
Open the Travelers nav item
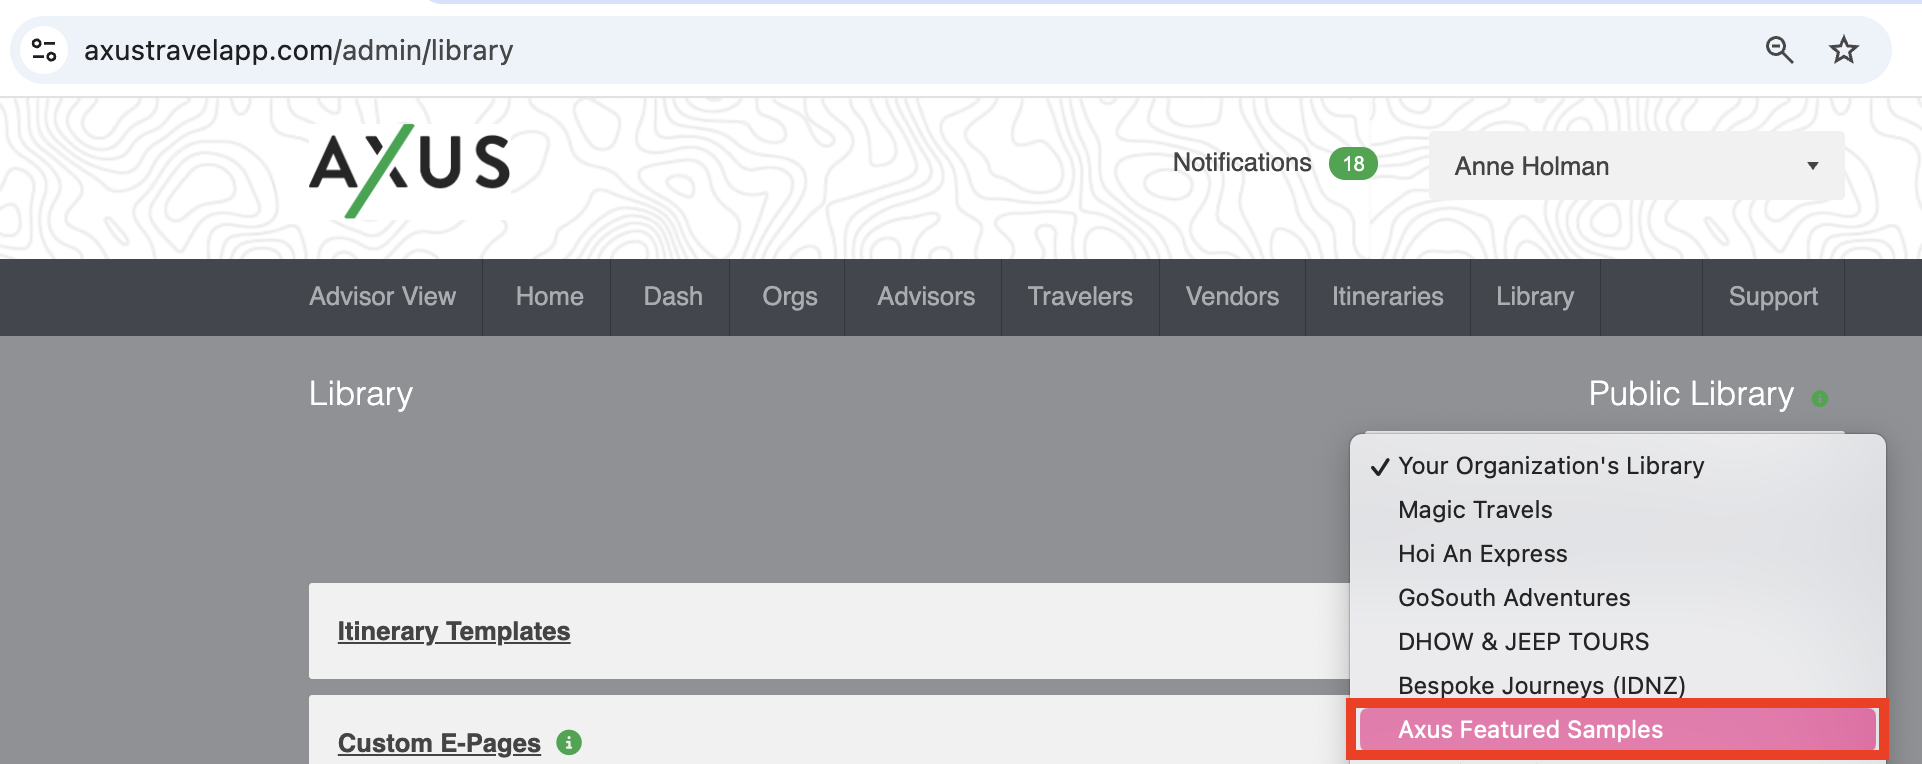tap(1080, 297)
